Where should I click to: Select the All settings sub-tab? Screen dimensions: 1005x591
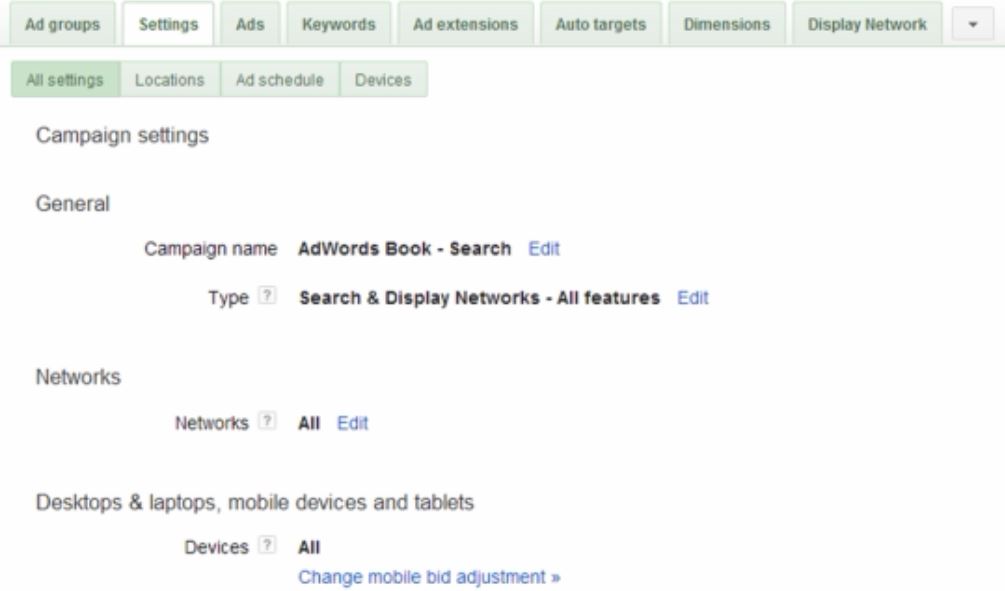(x=65, y=80)
